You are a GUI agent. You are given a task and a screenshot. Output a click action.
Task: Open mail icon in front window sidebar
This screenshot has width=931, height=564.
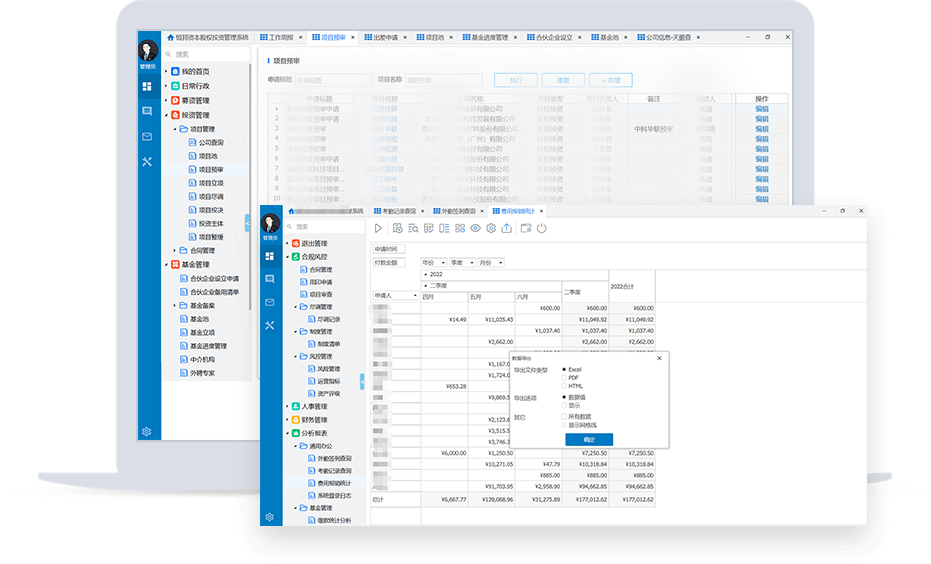[270, 302]
